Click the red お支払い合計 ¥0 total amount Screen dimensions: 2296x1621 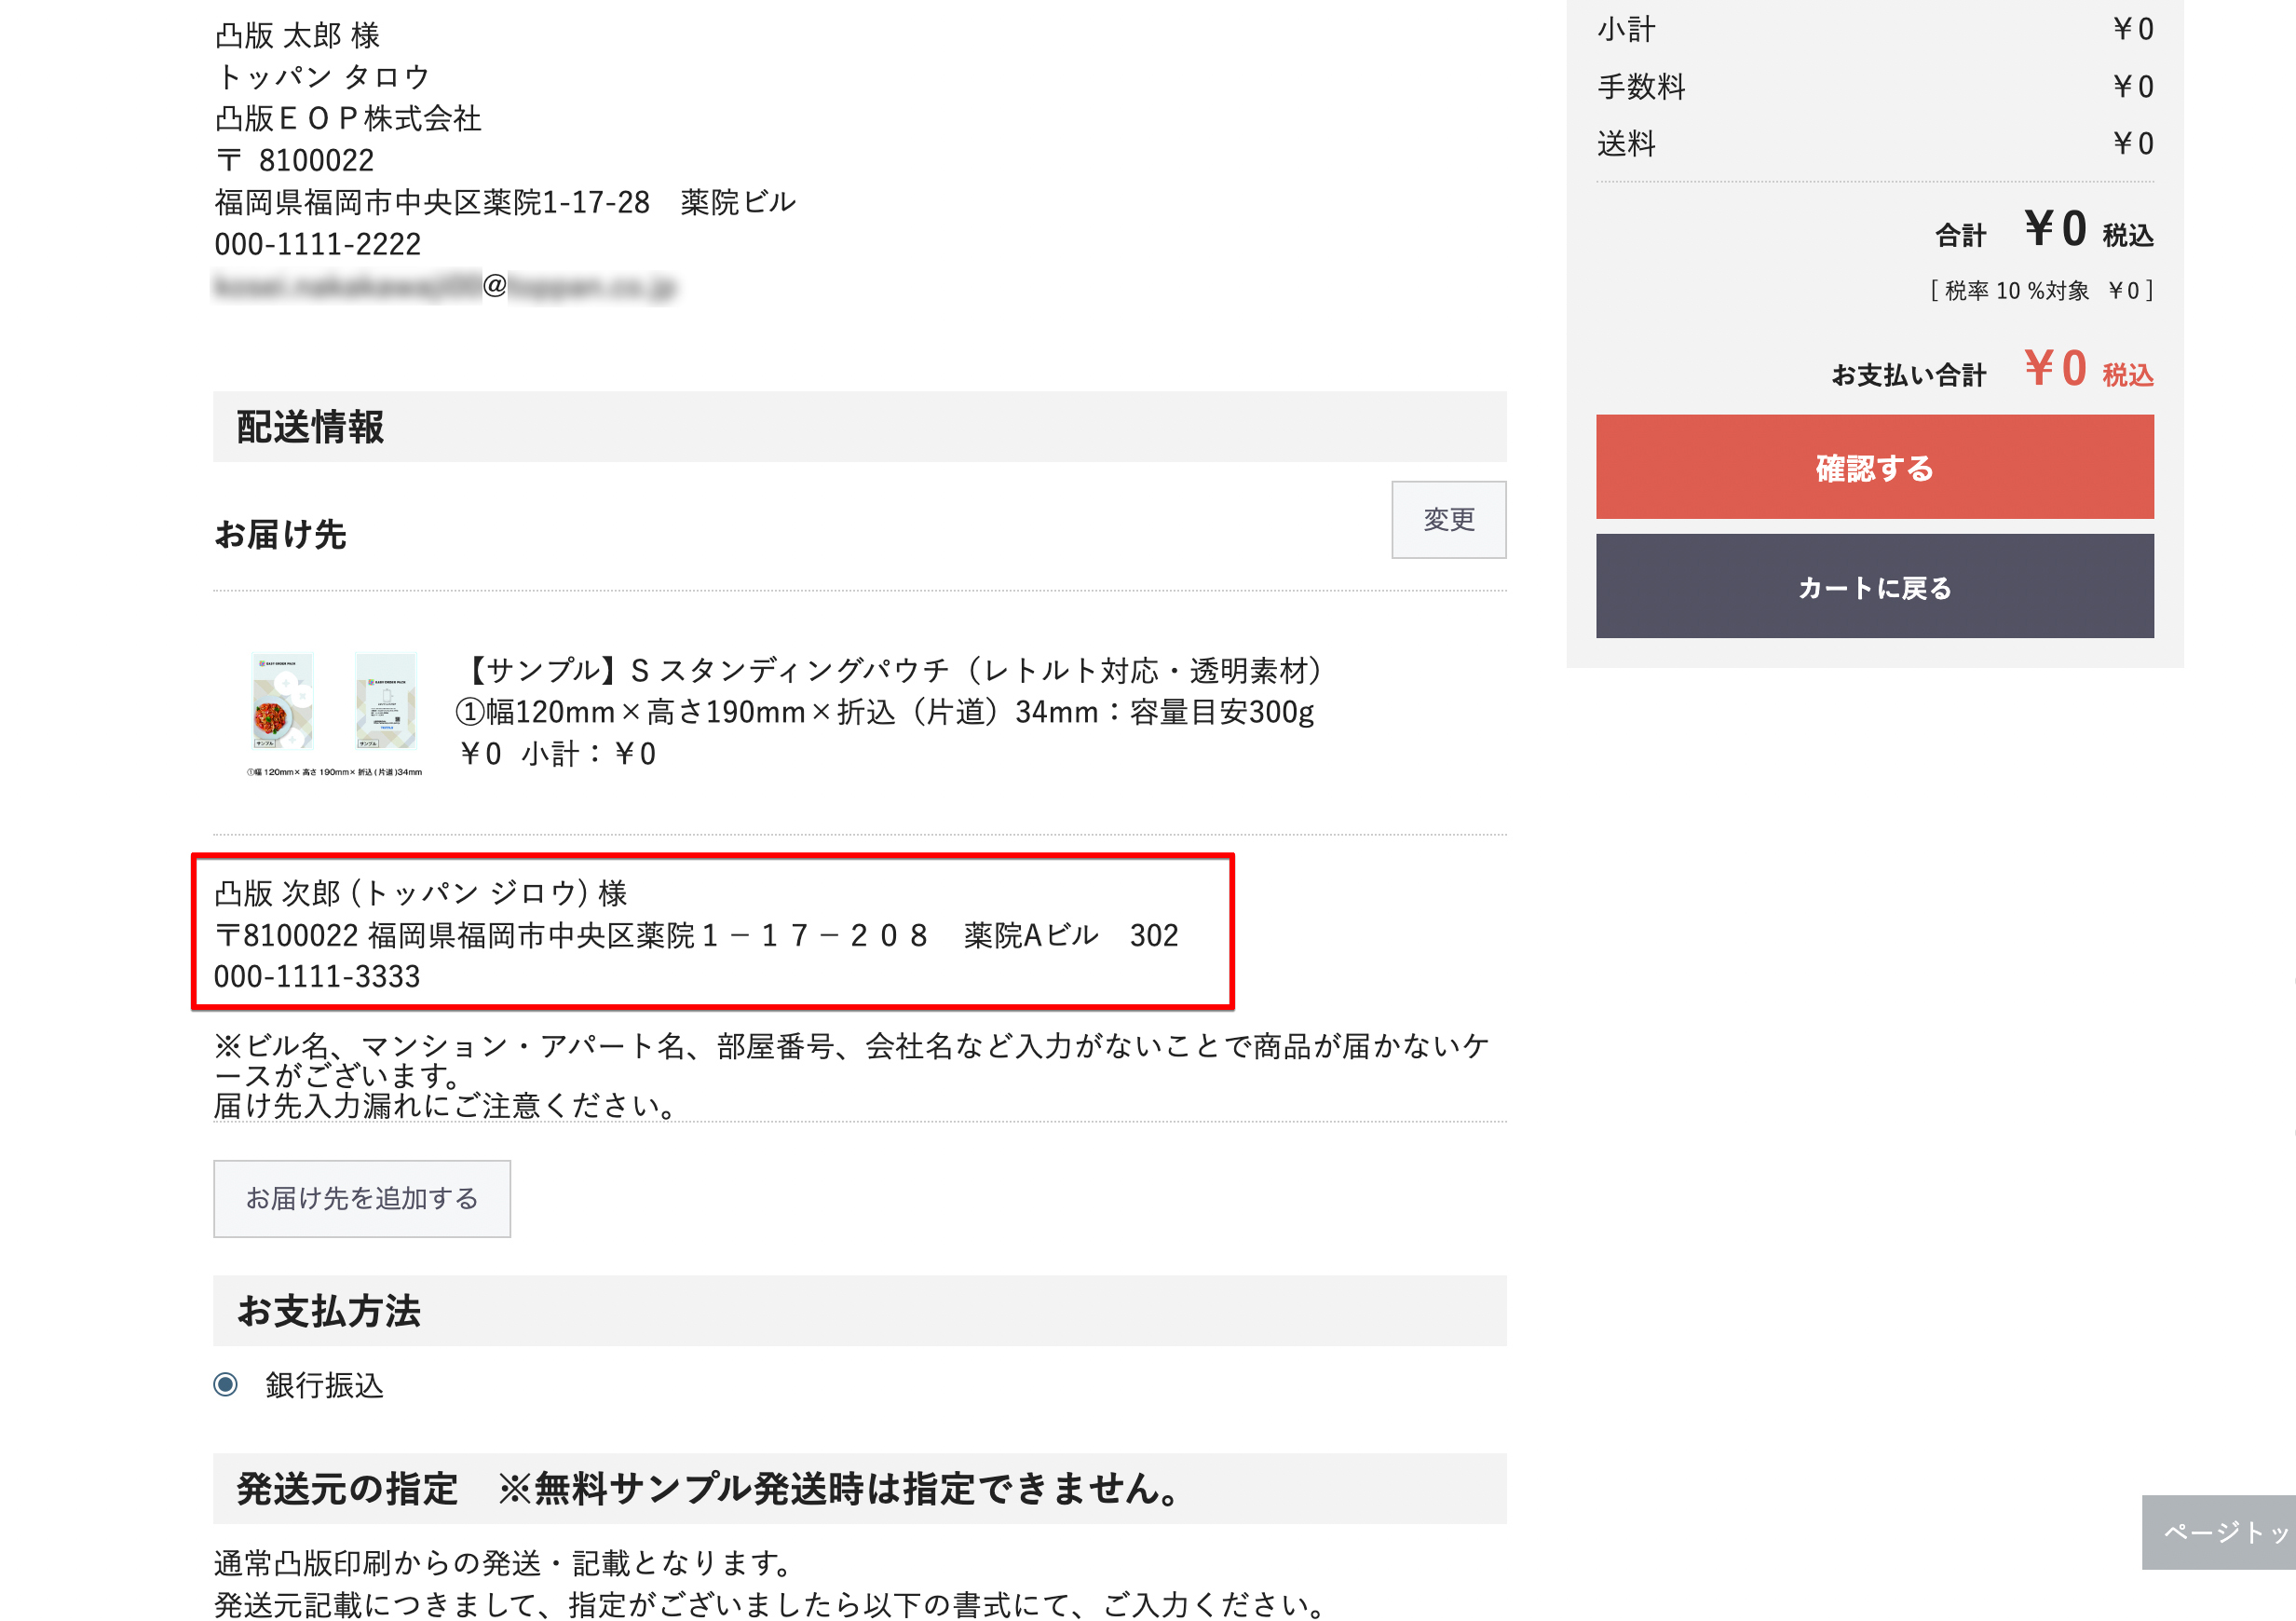pyautogui.click(x=2089, y=368)
